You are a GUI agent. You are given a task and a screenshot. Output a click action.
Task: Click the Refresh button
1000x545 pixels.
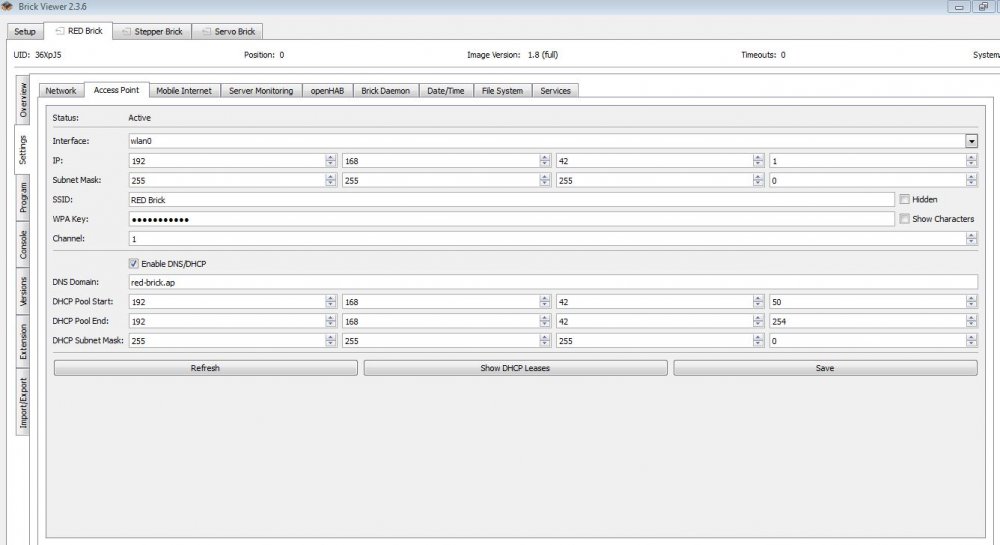[205, 368]
